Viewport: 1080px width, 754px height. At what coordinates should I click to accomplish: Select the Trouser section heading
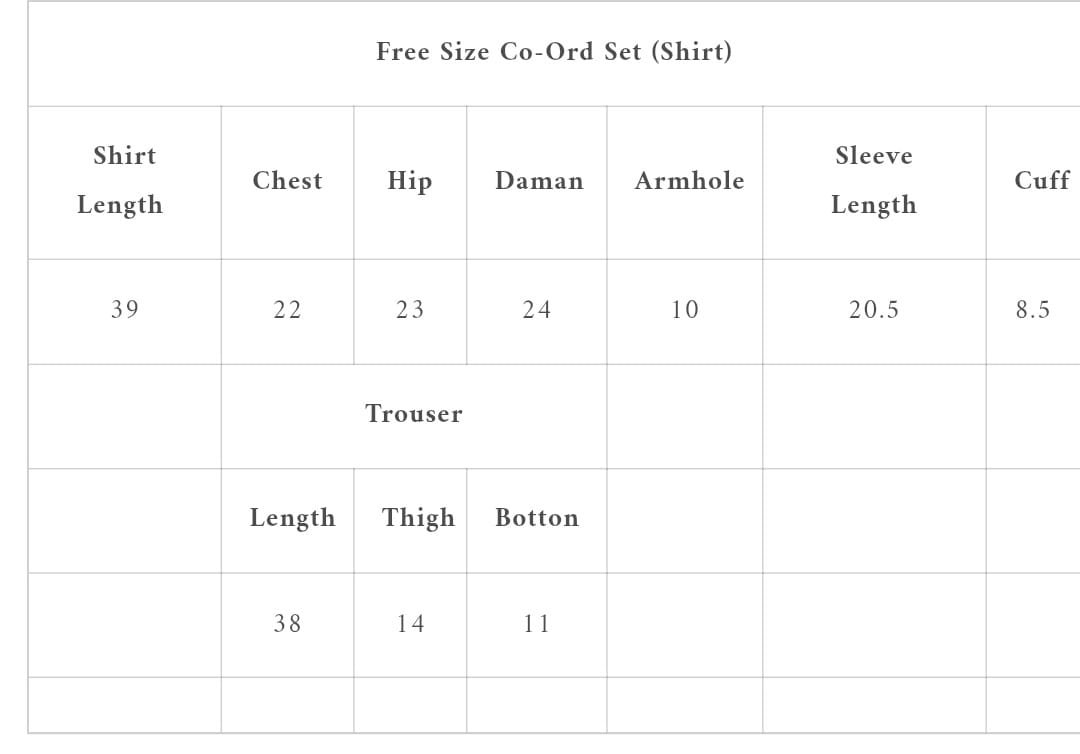pos(414,414)
